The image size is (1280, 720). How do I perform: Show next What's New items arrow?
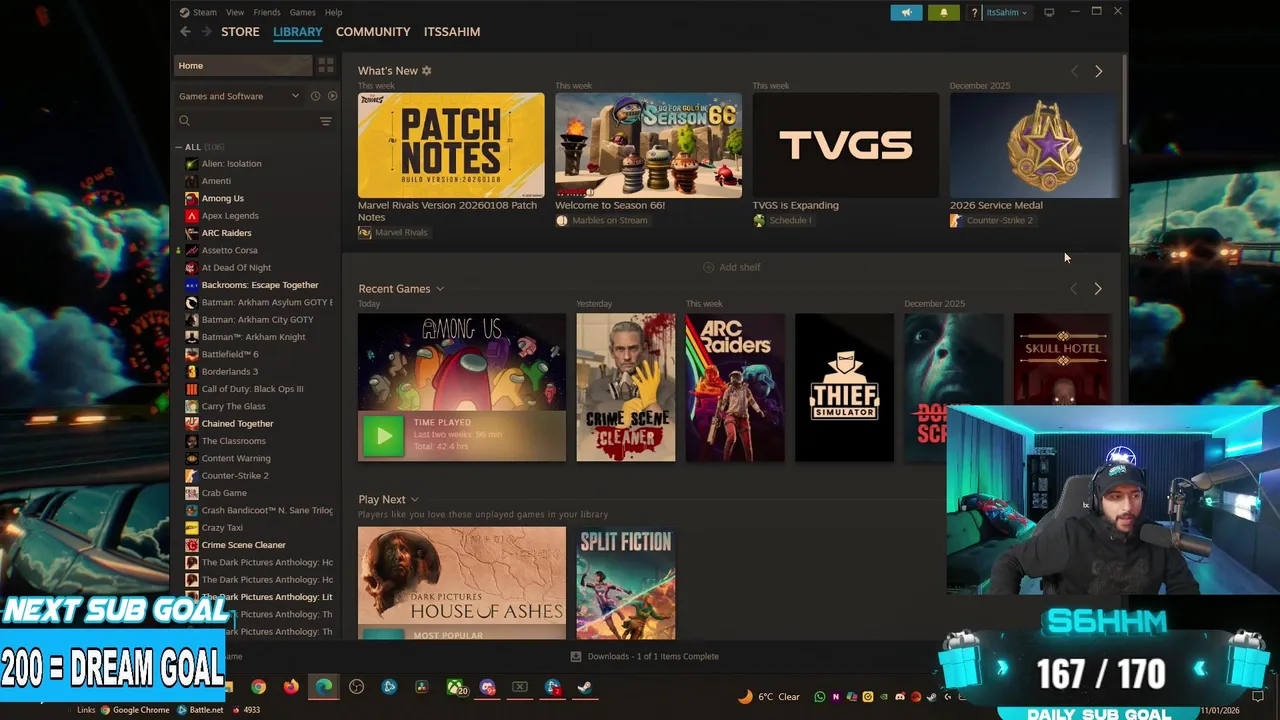point(1098,71)
